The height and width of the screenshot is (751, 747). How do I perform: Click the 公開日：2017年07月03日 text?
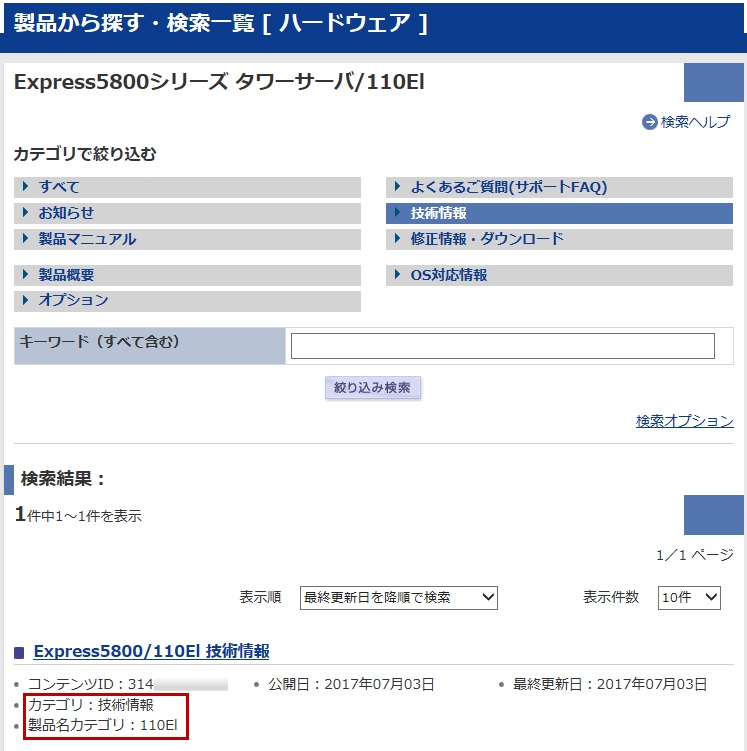pyautogui.click(x=351, y=684)
